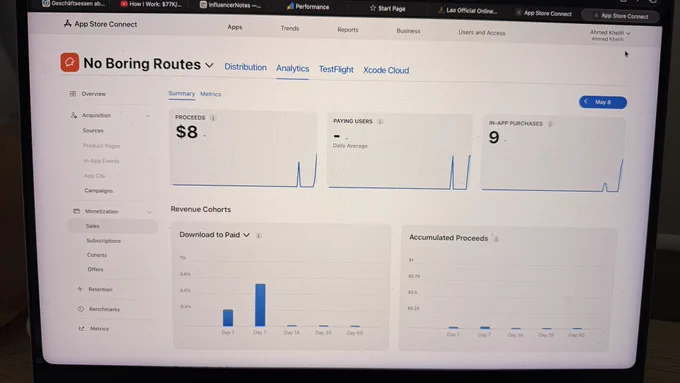Screen dimensions: 680x383
Task: Switch to the Distribution tab
Action: pos(245,67)
